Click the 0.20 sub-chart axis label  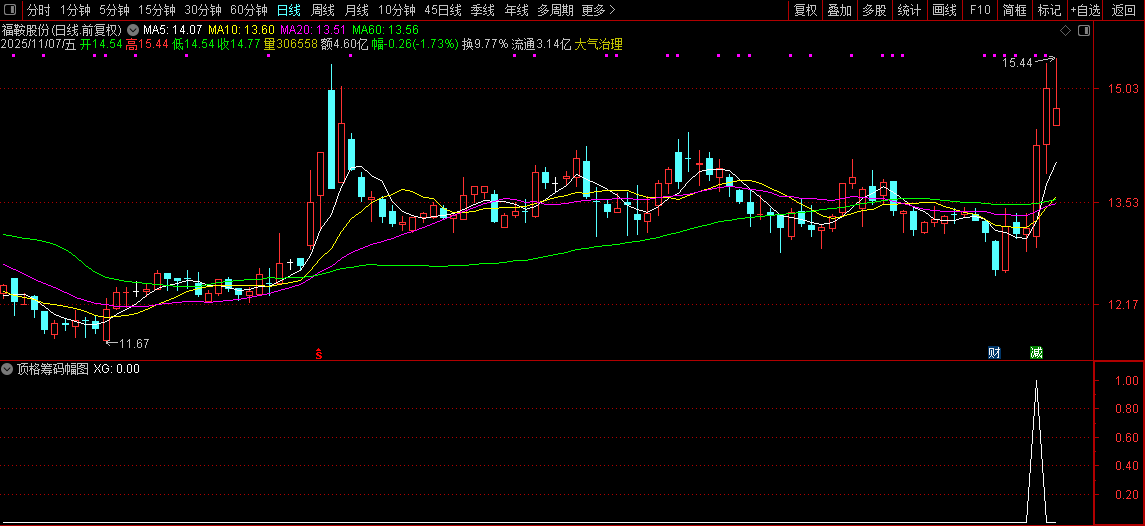coord(1127,495)
